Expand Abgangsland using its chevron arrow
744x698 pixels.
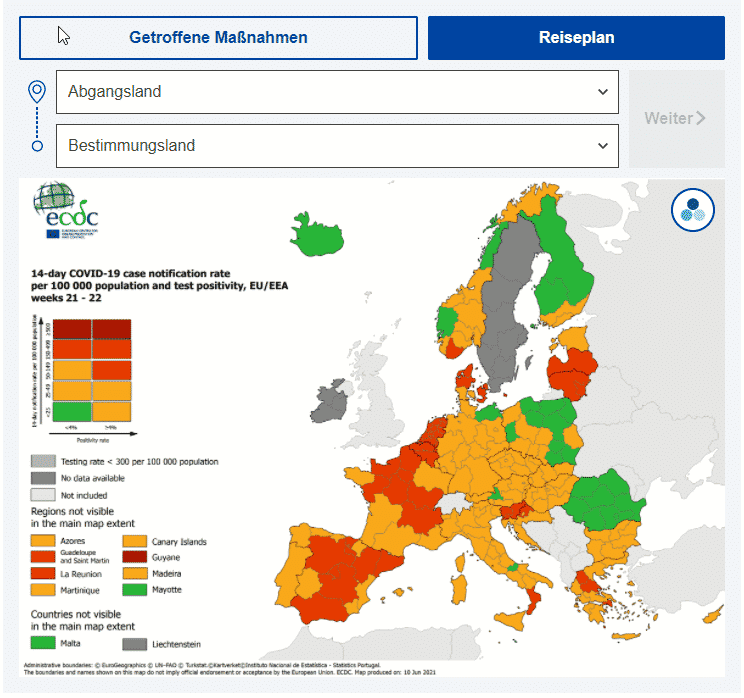coord(602,92)
